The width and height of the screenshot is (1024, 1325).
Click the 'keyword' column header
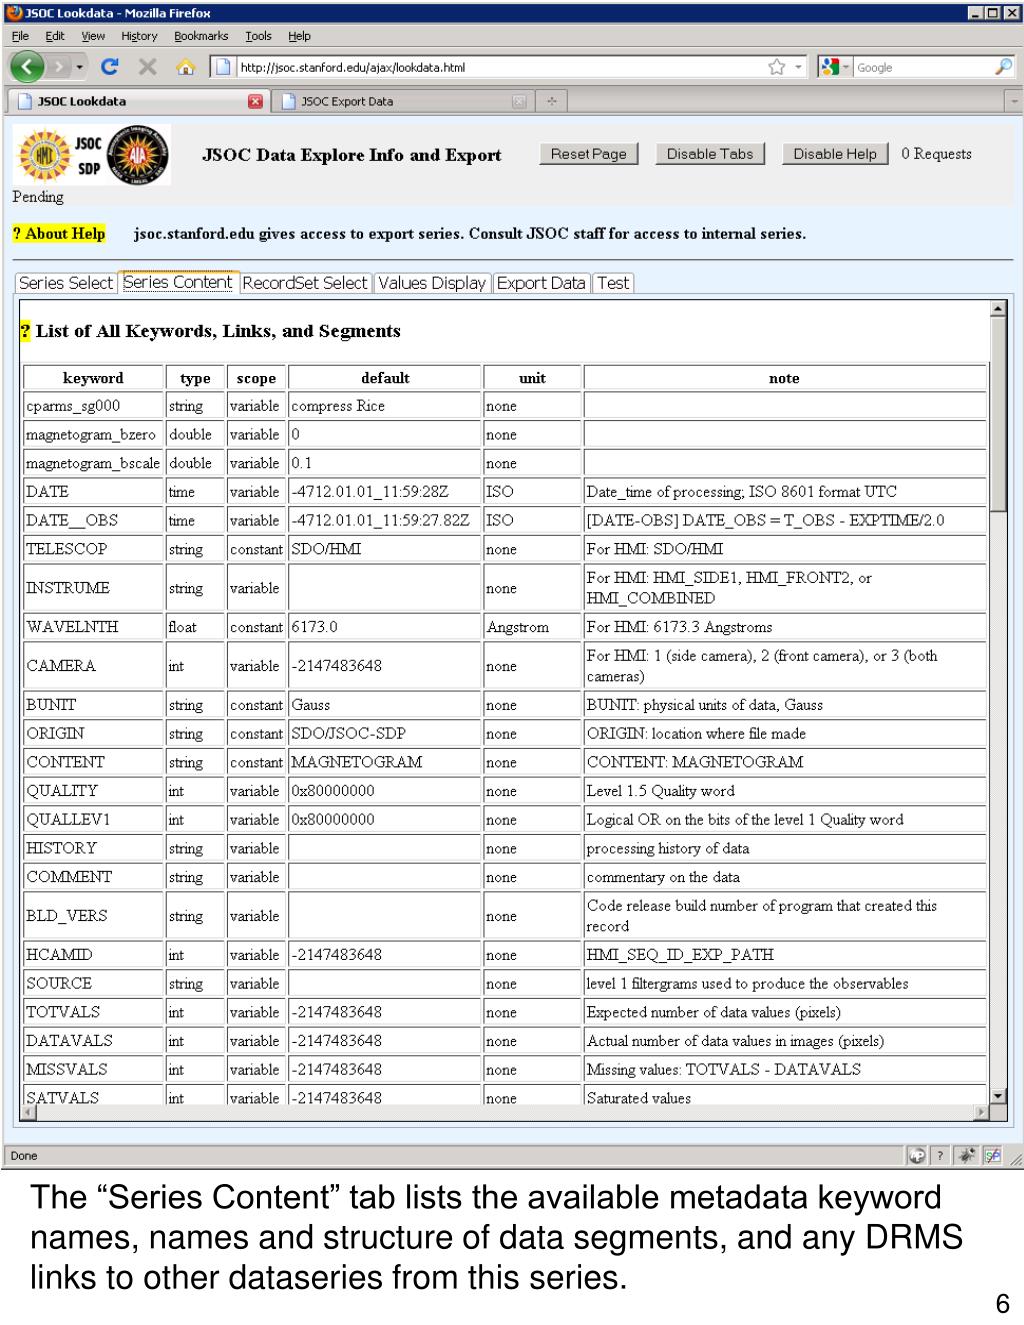pos(93,378)
